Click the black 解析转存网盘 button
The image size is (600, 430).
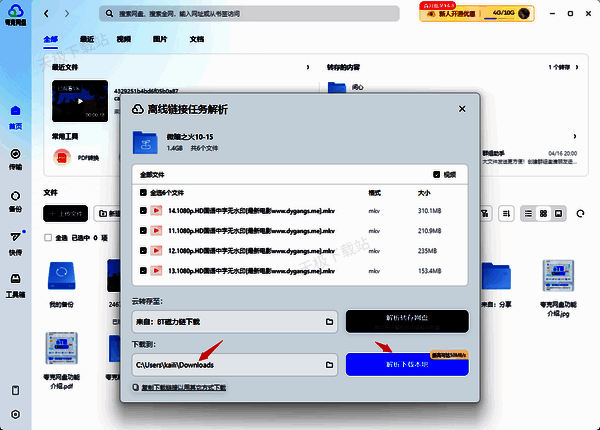click(406, 322)
